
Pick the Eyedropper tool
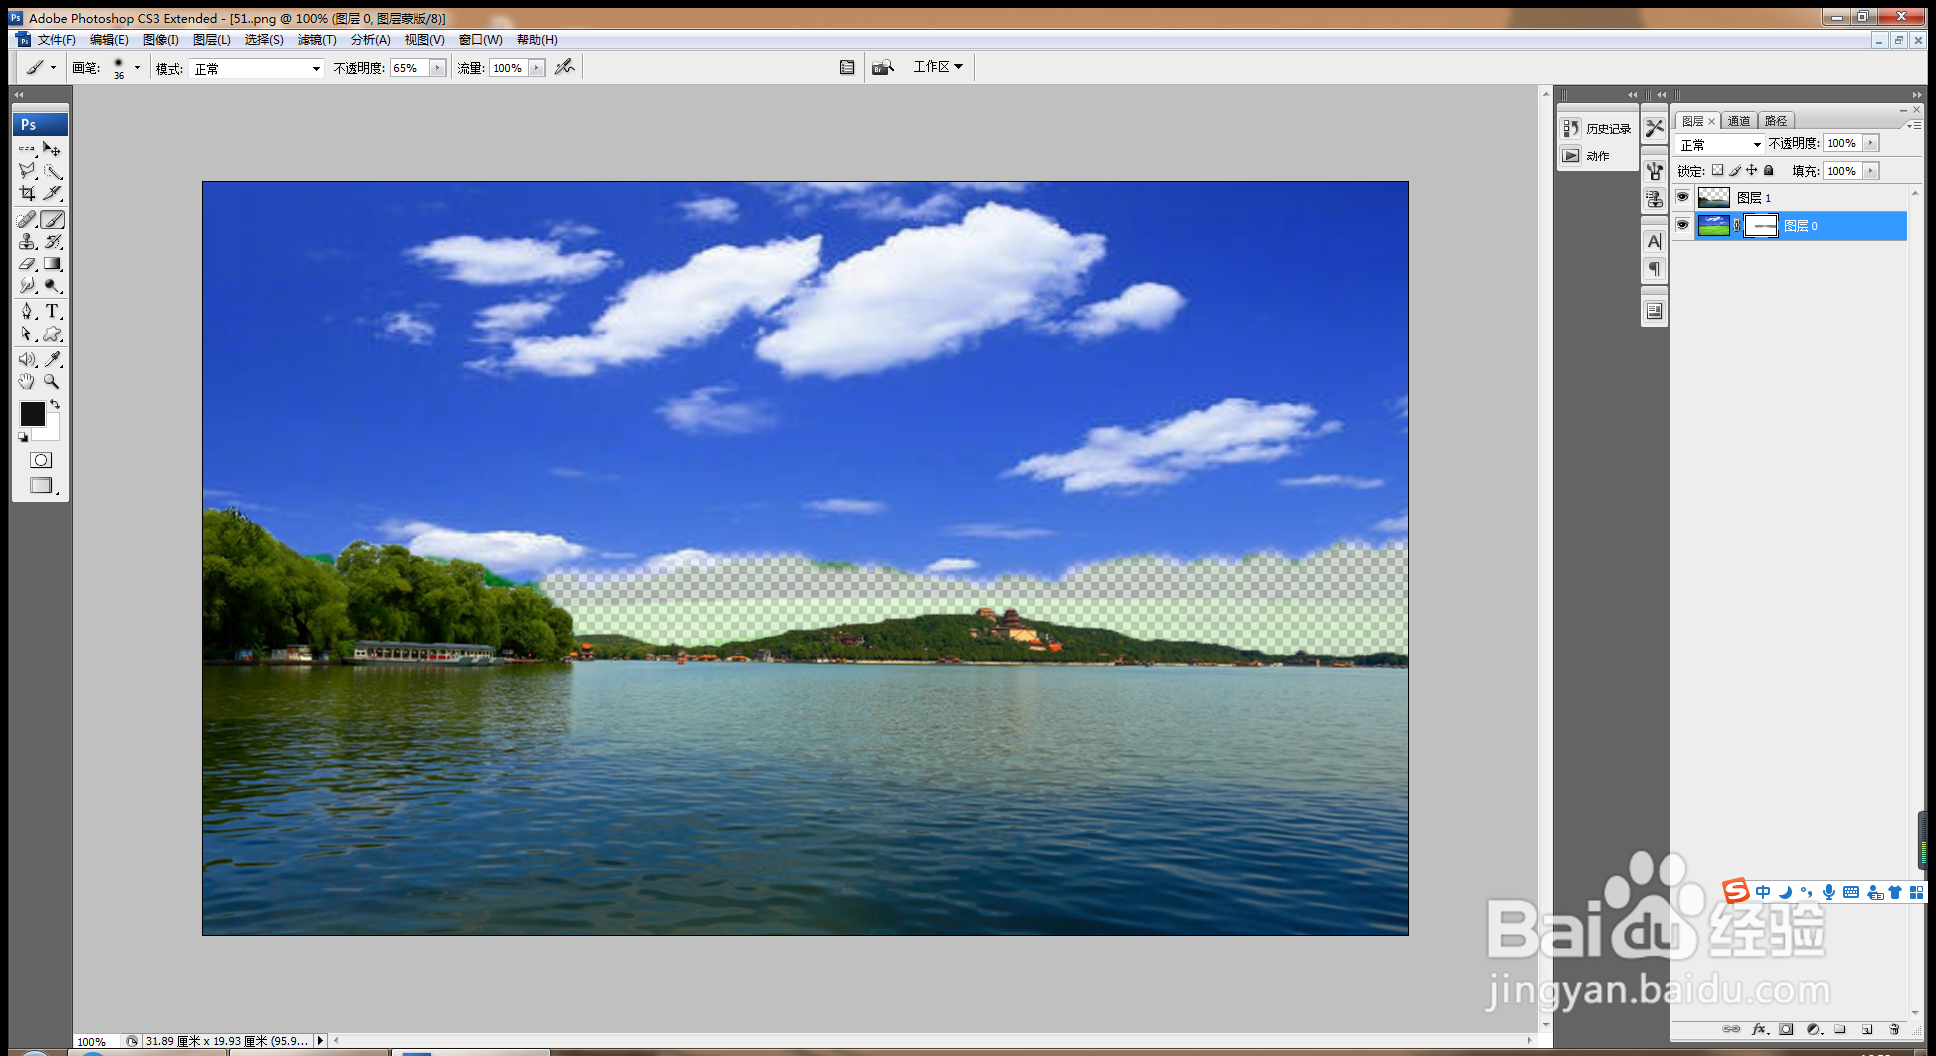pyautogui.click(x=52, y=359)
